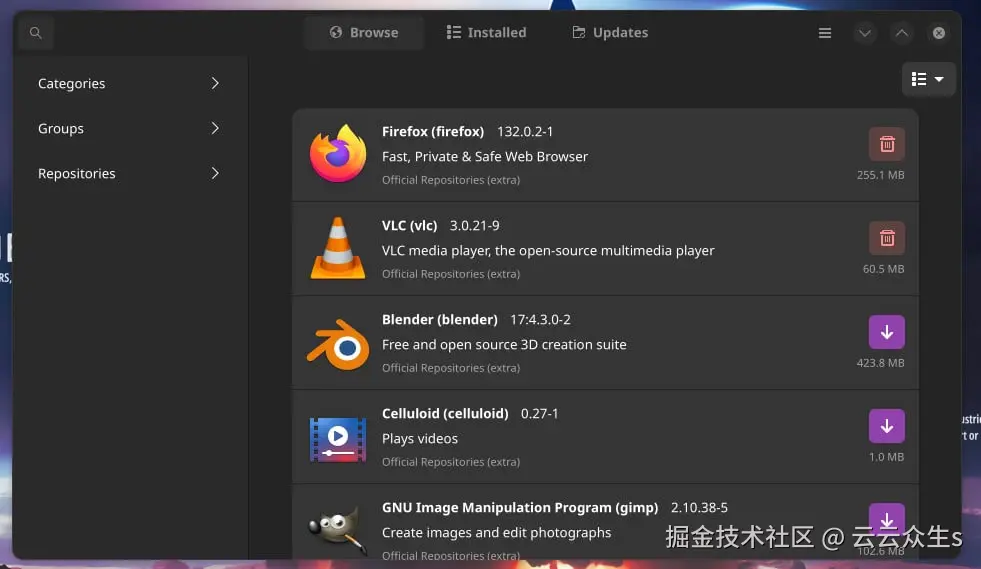The width and height of the screenshot is (981, 569).
Task: Click the Celluloid version 0.27-1
Action: [x=539, y=413]
